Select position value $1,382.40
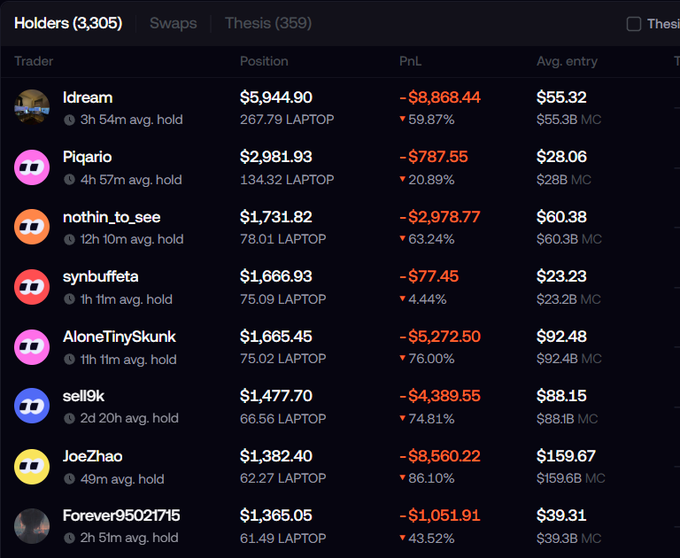The width and height of the screenshot is (680, 558). pyautogui.click(x=276, y=456)
